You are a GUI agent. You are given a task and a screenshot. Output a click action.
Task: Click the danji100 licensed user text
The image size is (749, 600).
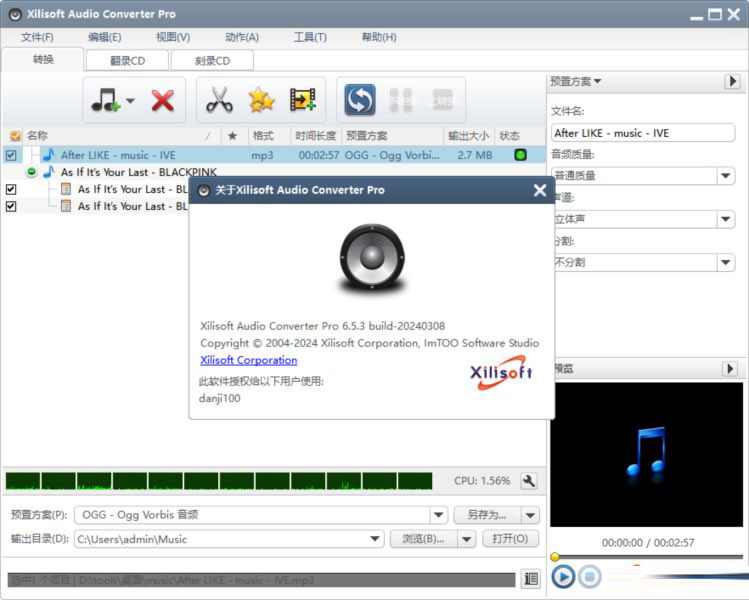coord(220,398)
